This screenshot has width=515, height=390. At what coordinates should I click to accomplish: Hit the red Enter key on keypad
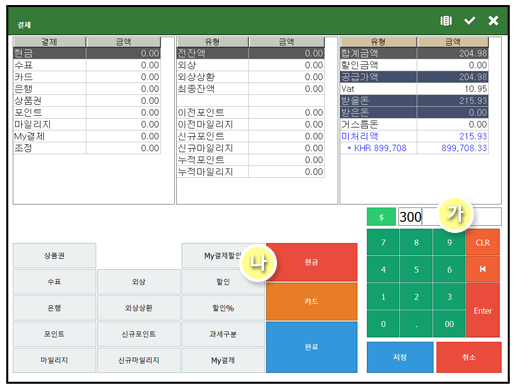483,310
